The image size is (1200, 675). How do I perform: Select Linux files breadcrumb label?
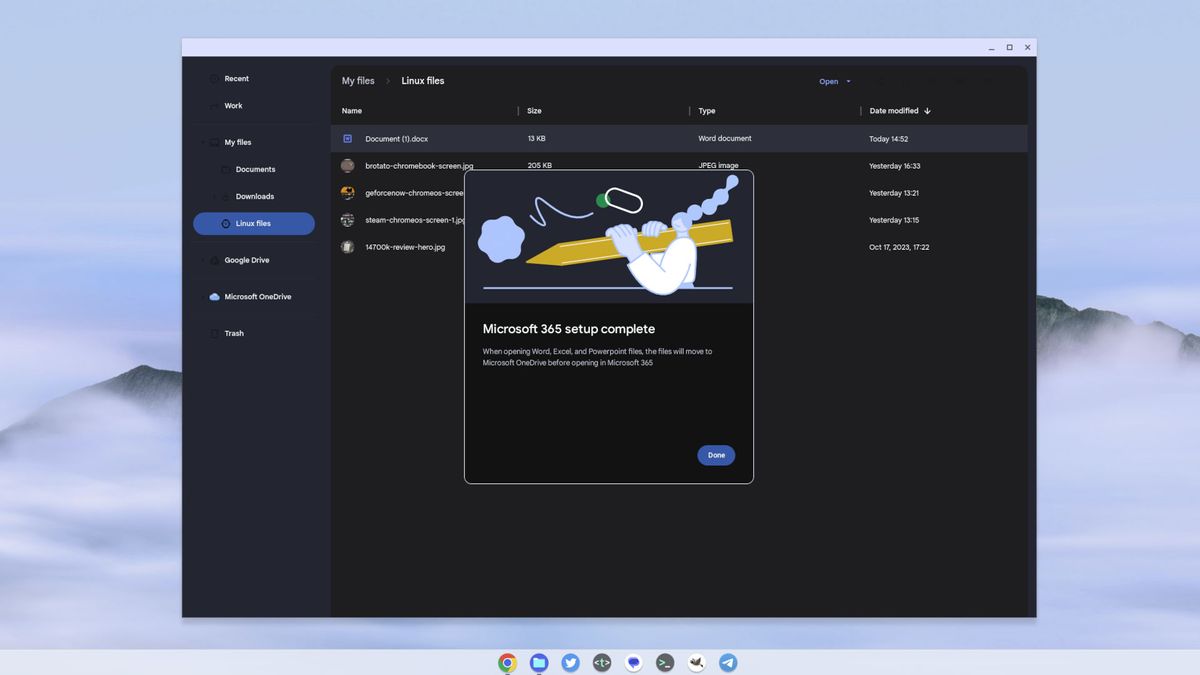click(423, 81)
